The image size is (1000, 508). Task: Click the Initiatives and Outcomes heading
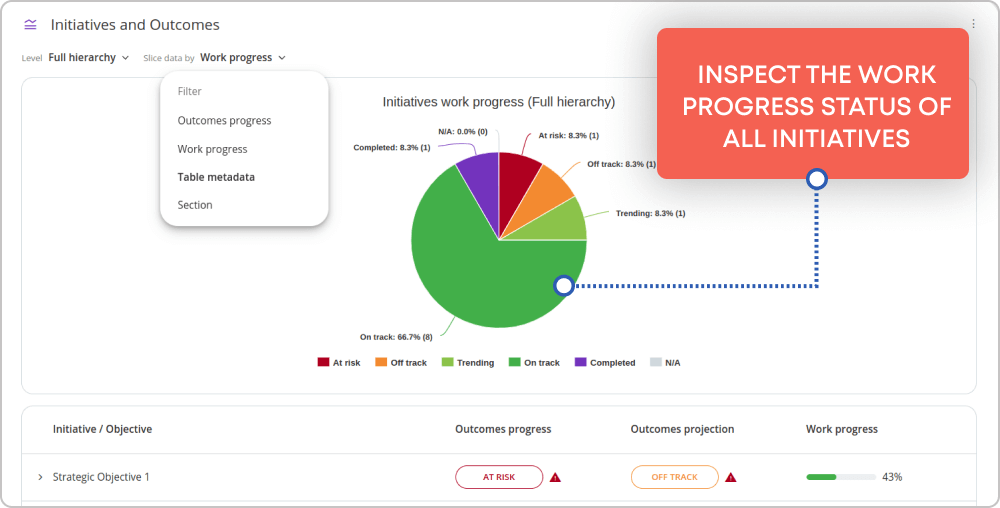click(135, 25)
